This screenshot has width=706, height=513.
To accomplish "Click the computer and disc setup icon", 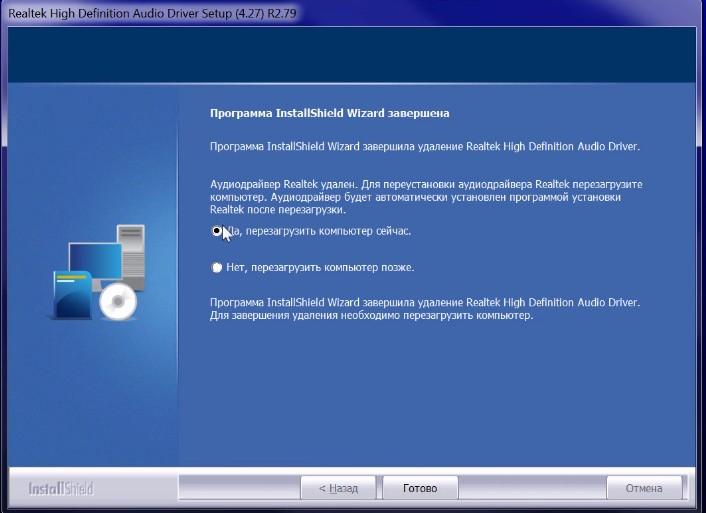I will point(99,272).
